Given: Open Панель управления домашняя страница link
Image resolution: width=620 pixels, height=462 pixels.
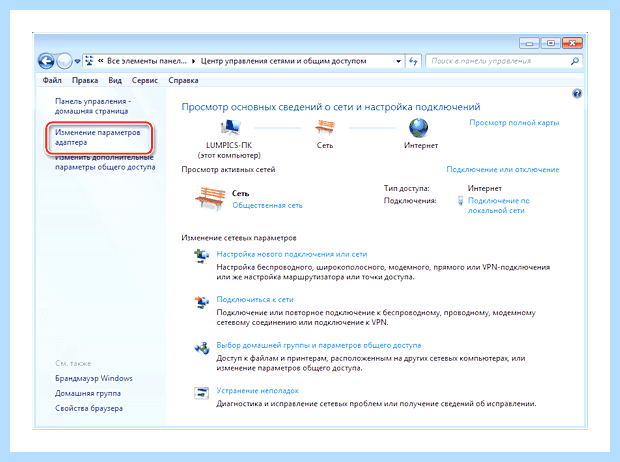Looking at the screenshot, I should coord(93,106).
